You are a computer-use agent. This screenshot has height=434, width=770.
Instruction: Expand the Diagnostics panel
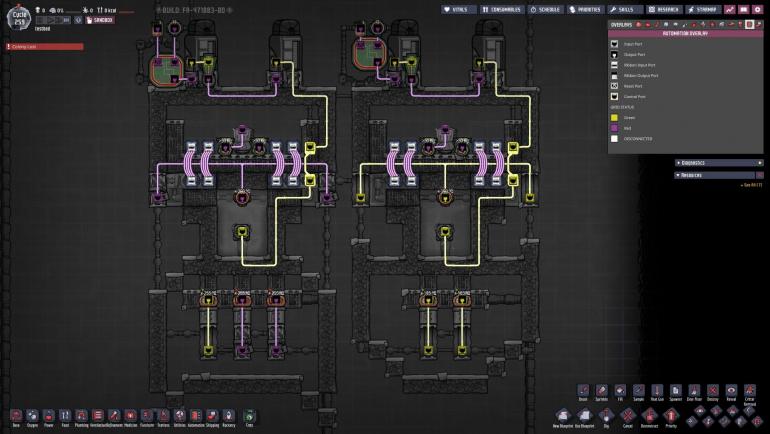tap(719, 163)
